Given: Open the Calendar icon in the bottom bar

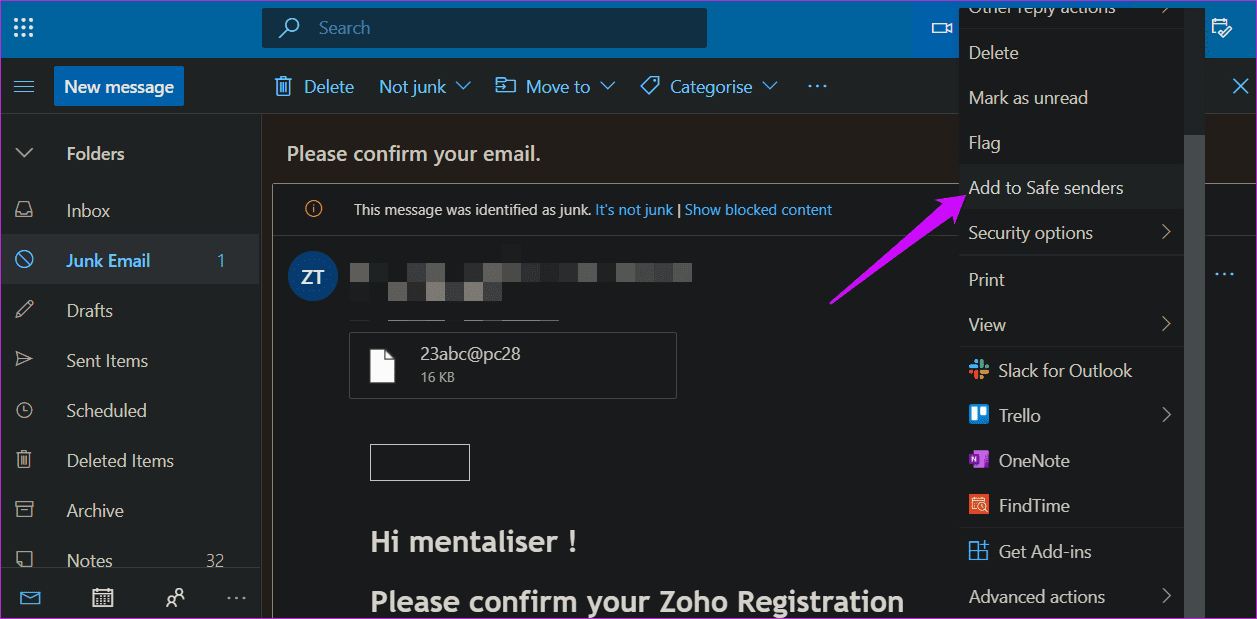Looking at the screenshot, I should (102, 598).
